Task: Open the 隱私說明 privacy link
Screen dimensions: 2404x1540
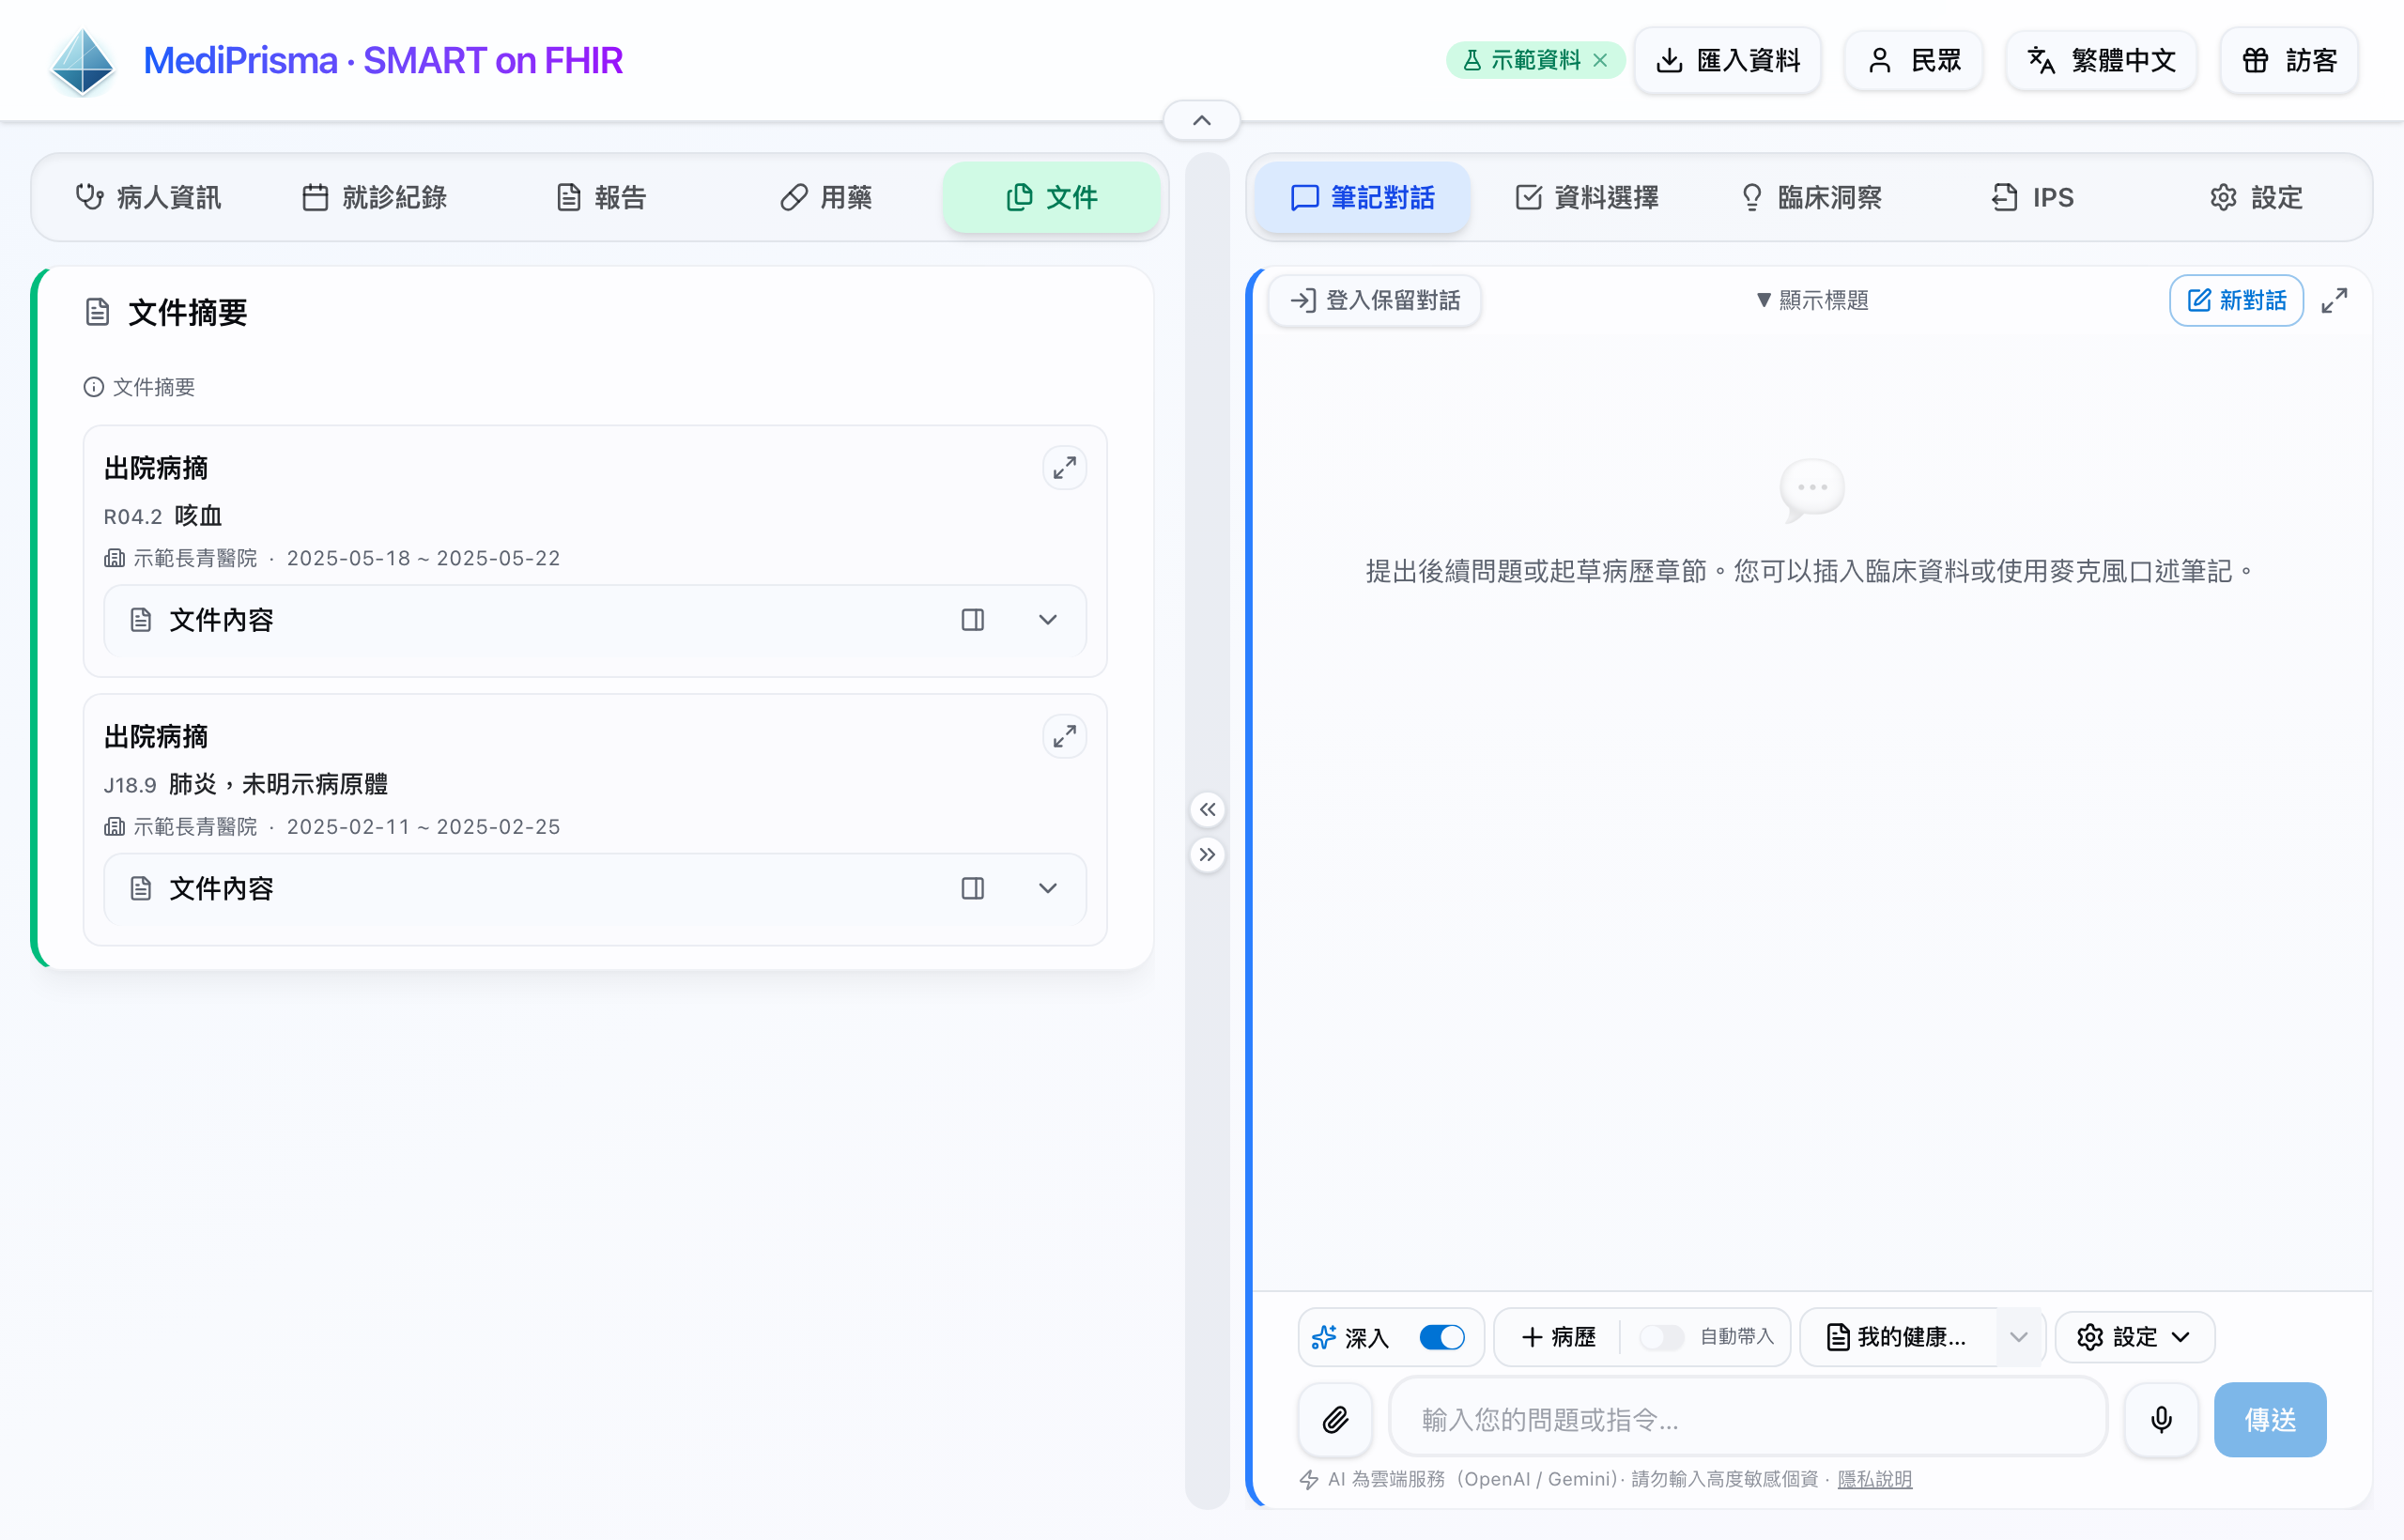Action: point(1874,1479)
